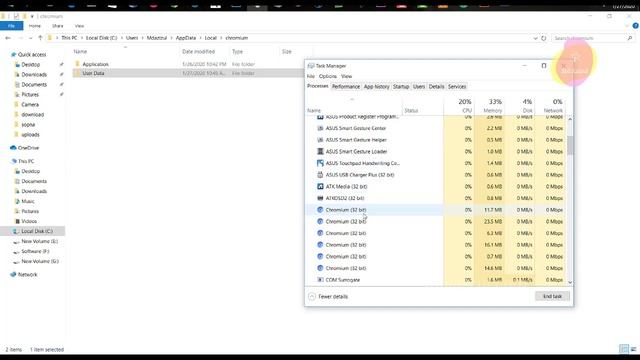
Task: Click the address bar refresh icon
Action: coord(544,38)
